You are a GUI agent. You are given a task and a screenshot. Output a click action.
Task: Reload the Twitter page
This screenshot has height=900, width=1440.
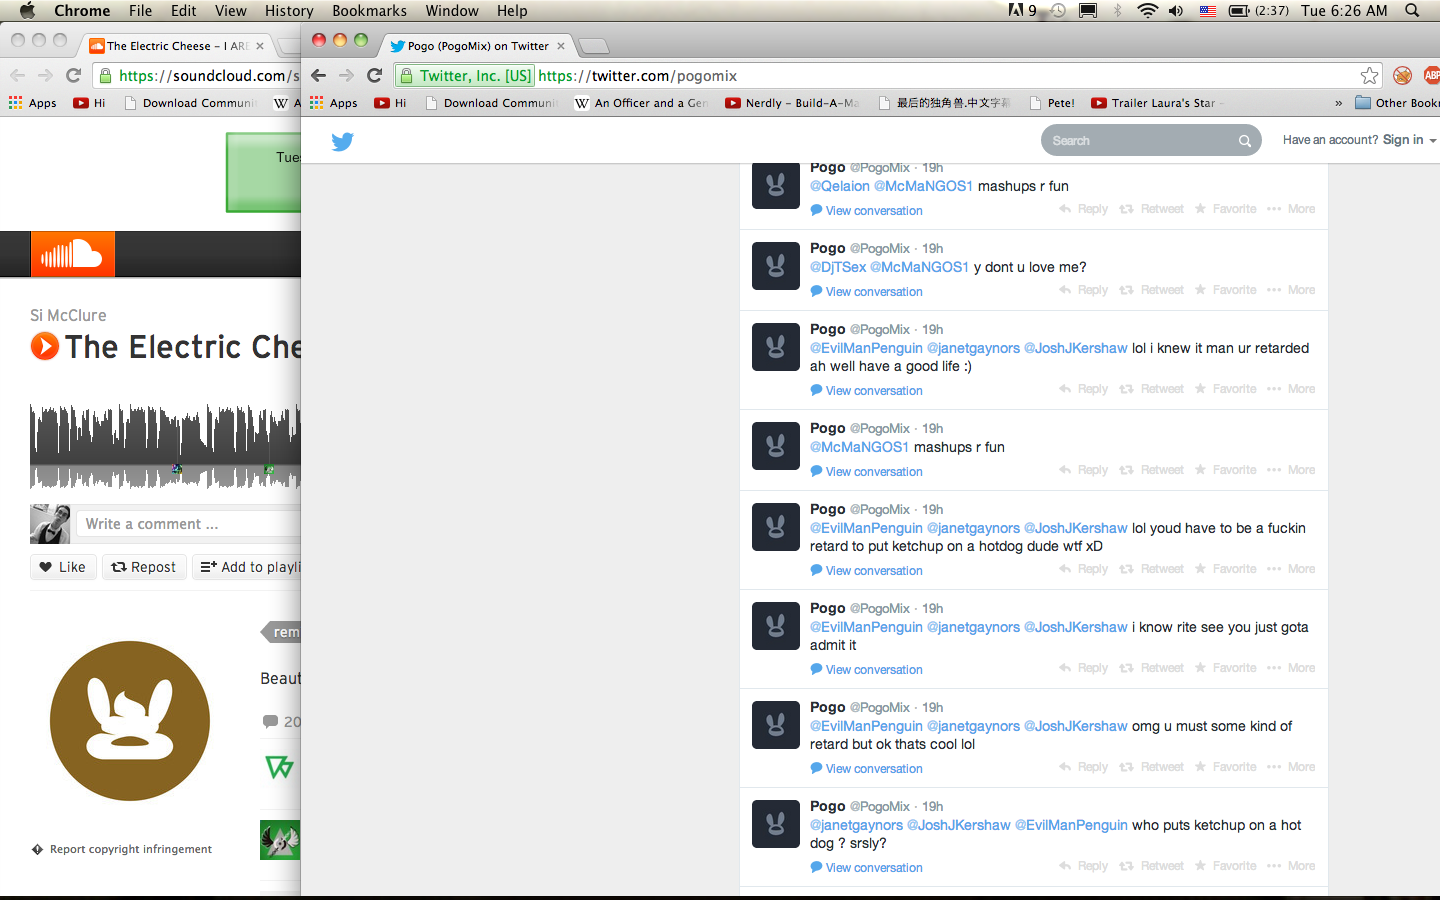[375, 76]
